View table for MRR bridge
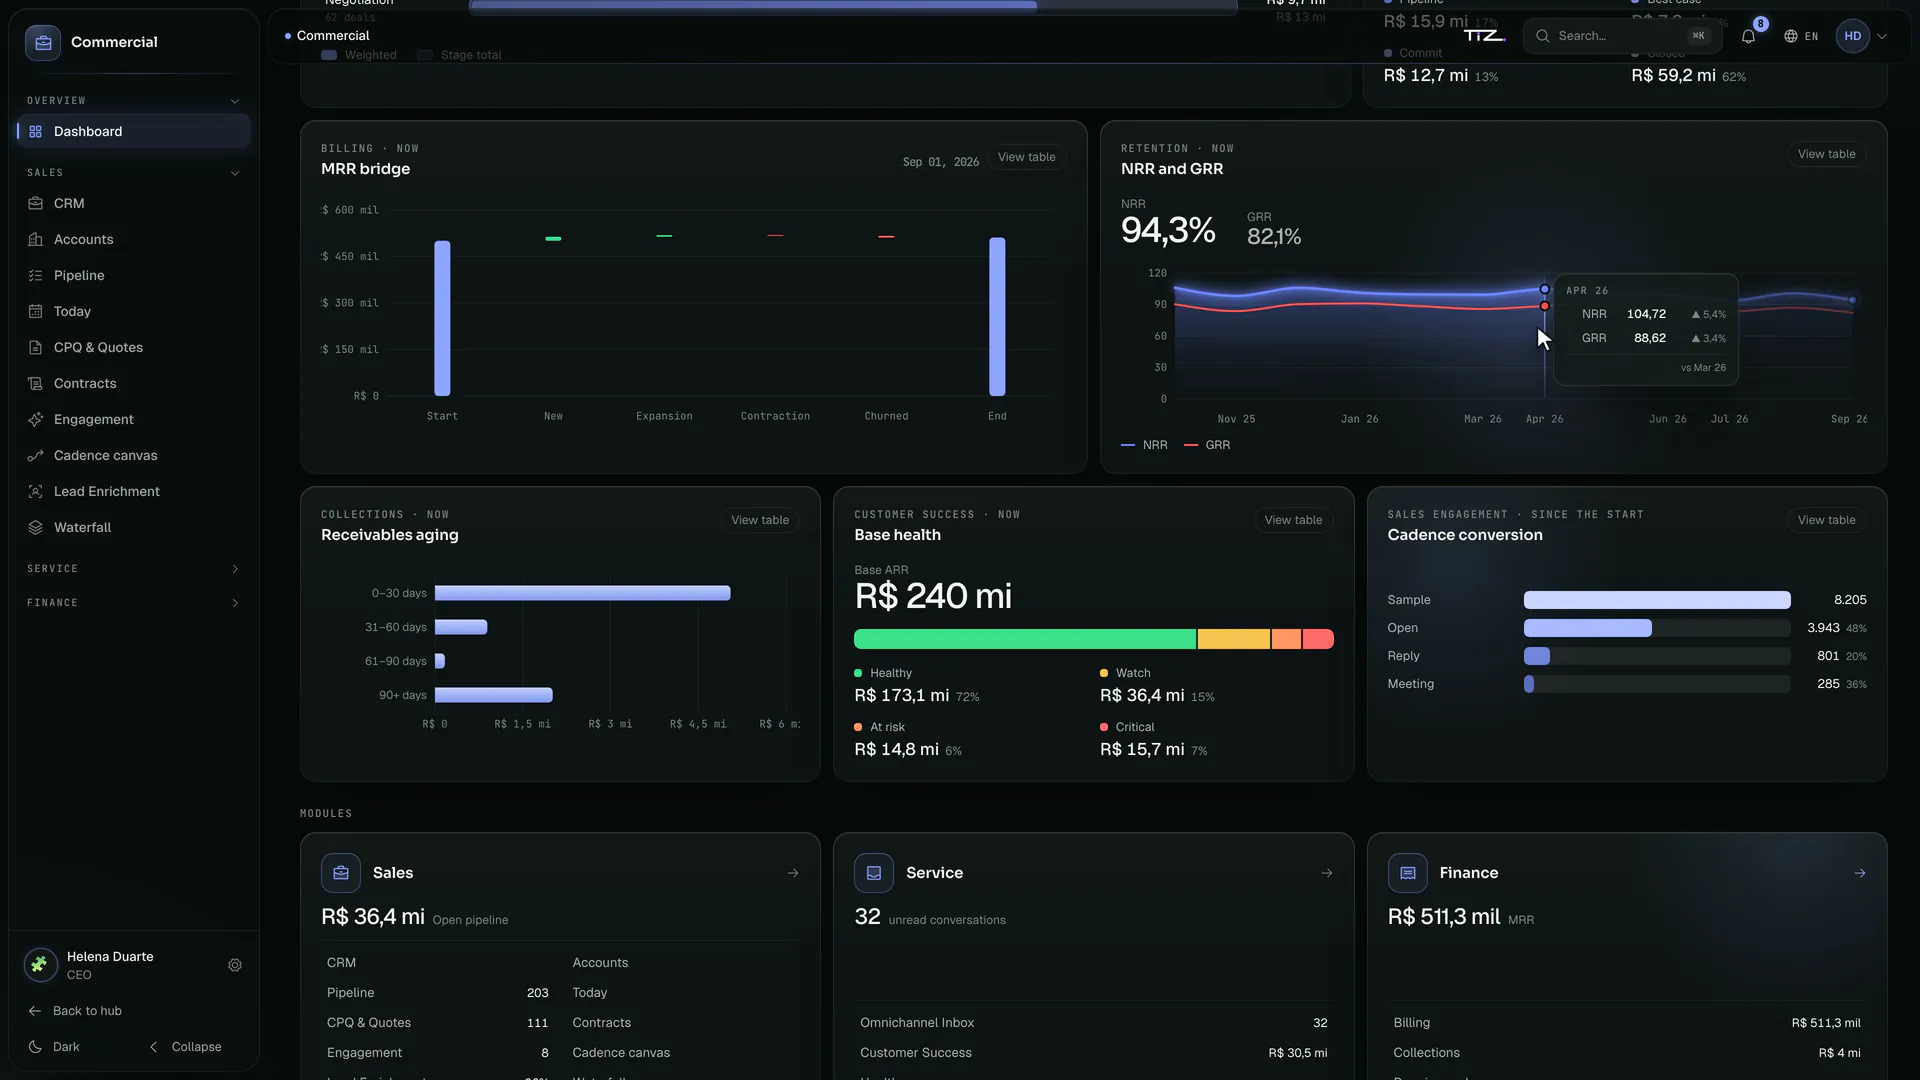 coord(1026,157)
